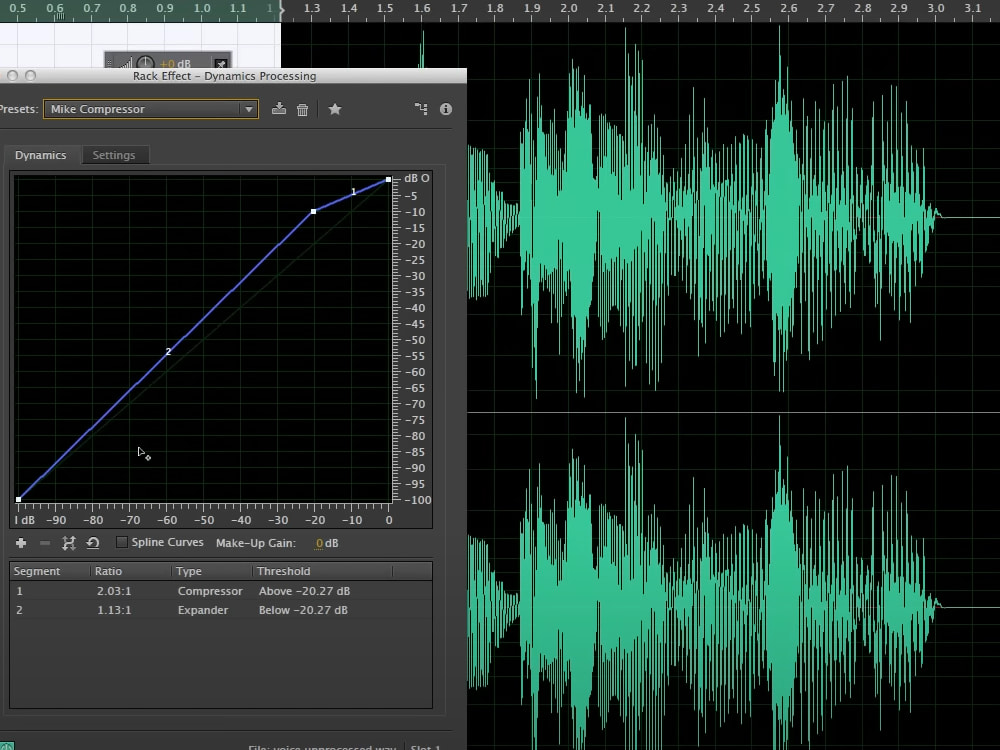Invert the dynamics curve graph

point(68,543)
